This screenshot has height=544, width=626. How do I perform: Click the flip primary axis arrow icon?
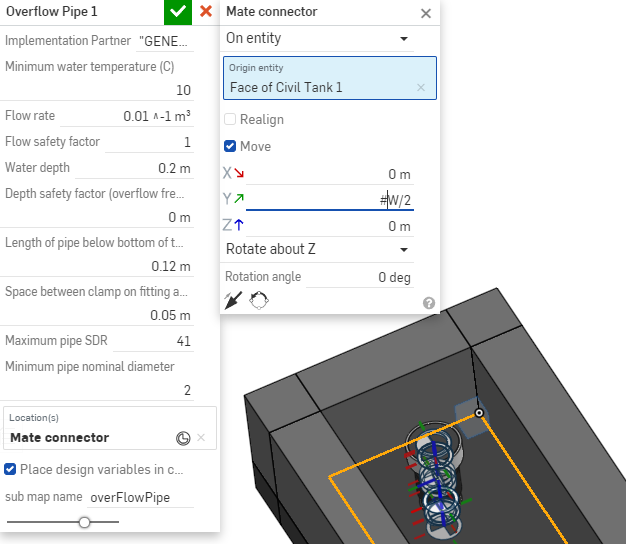(233, 300)
